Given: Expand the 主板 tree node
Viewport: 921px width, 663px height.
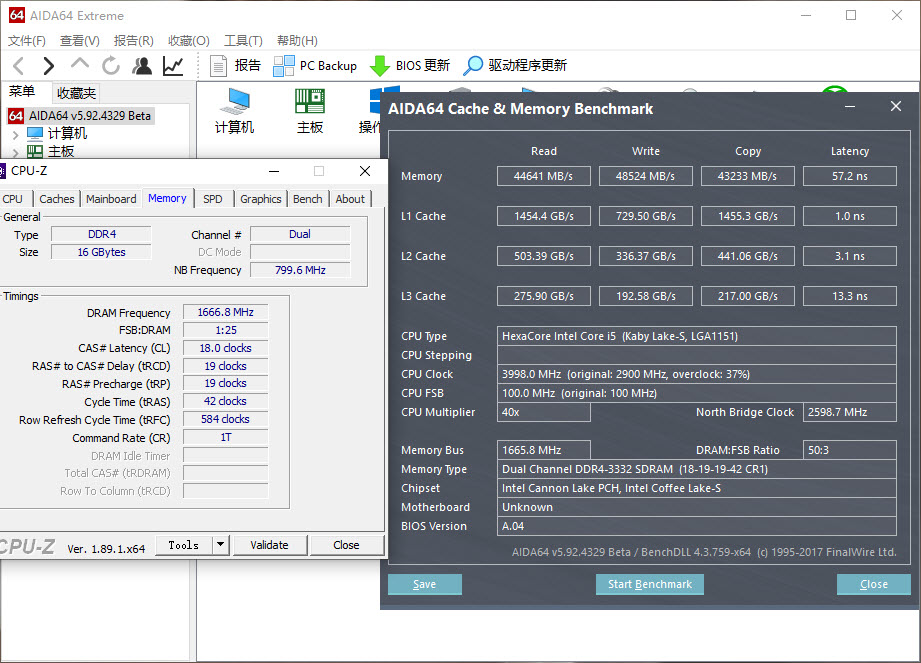Looking at the screenshot, I should click(15, 151).
